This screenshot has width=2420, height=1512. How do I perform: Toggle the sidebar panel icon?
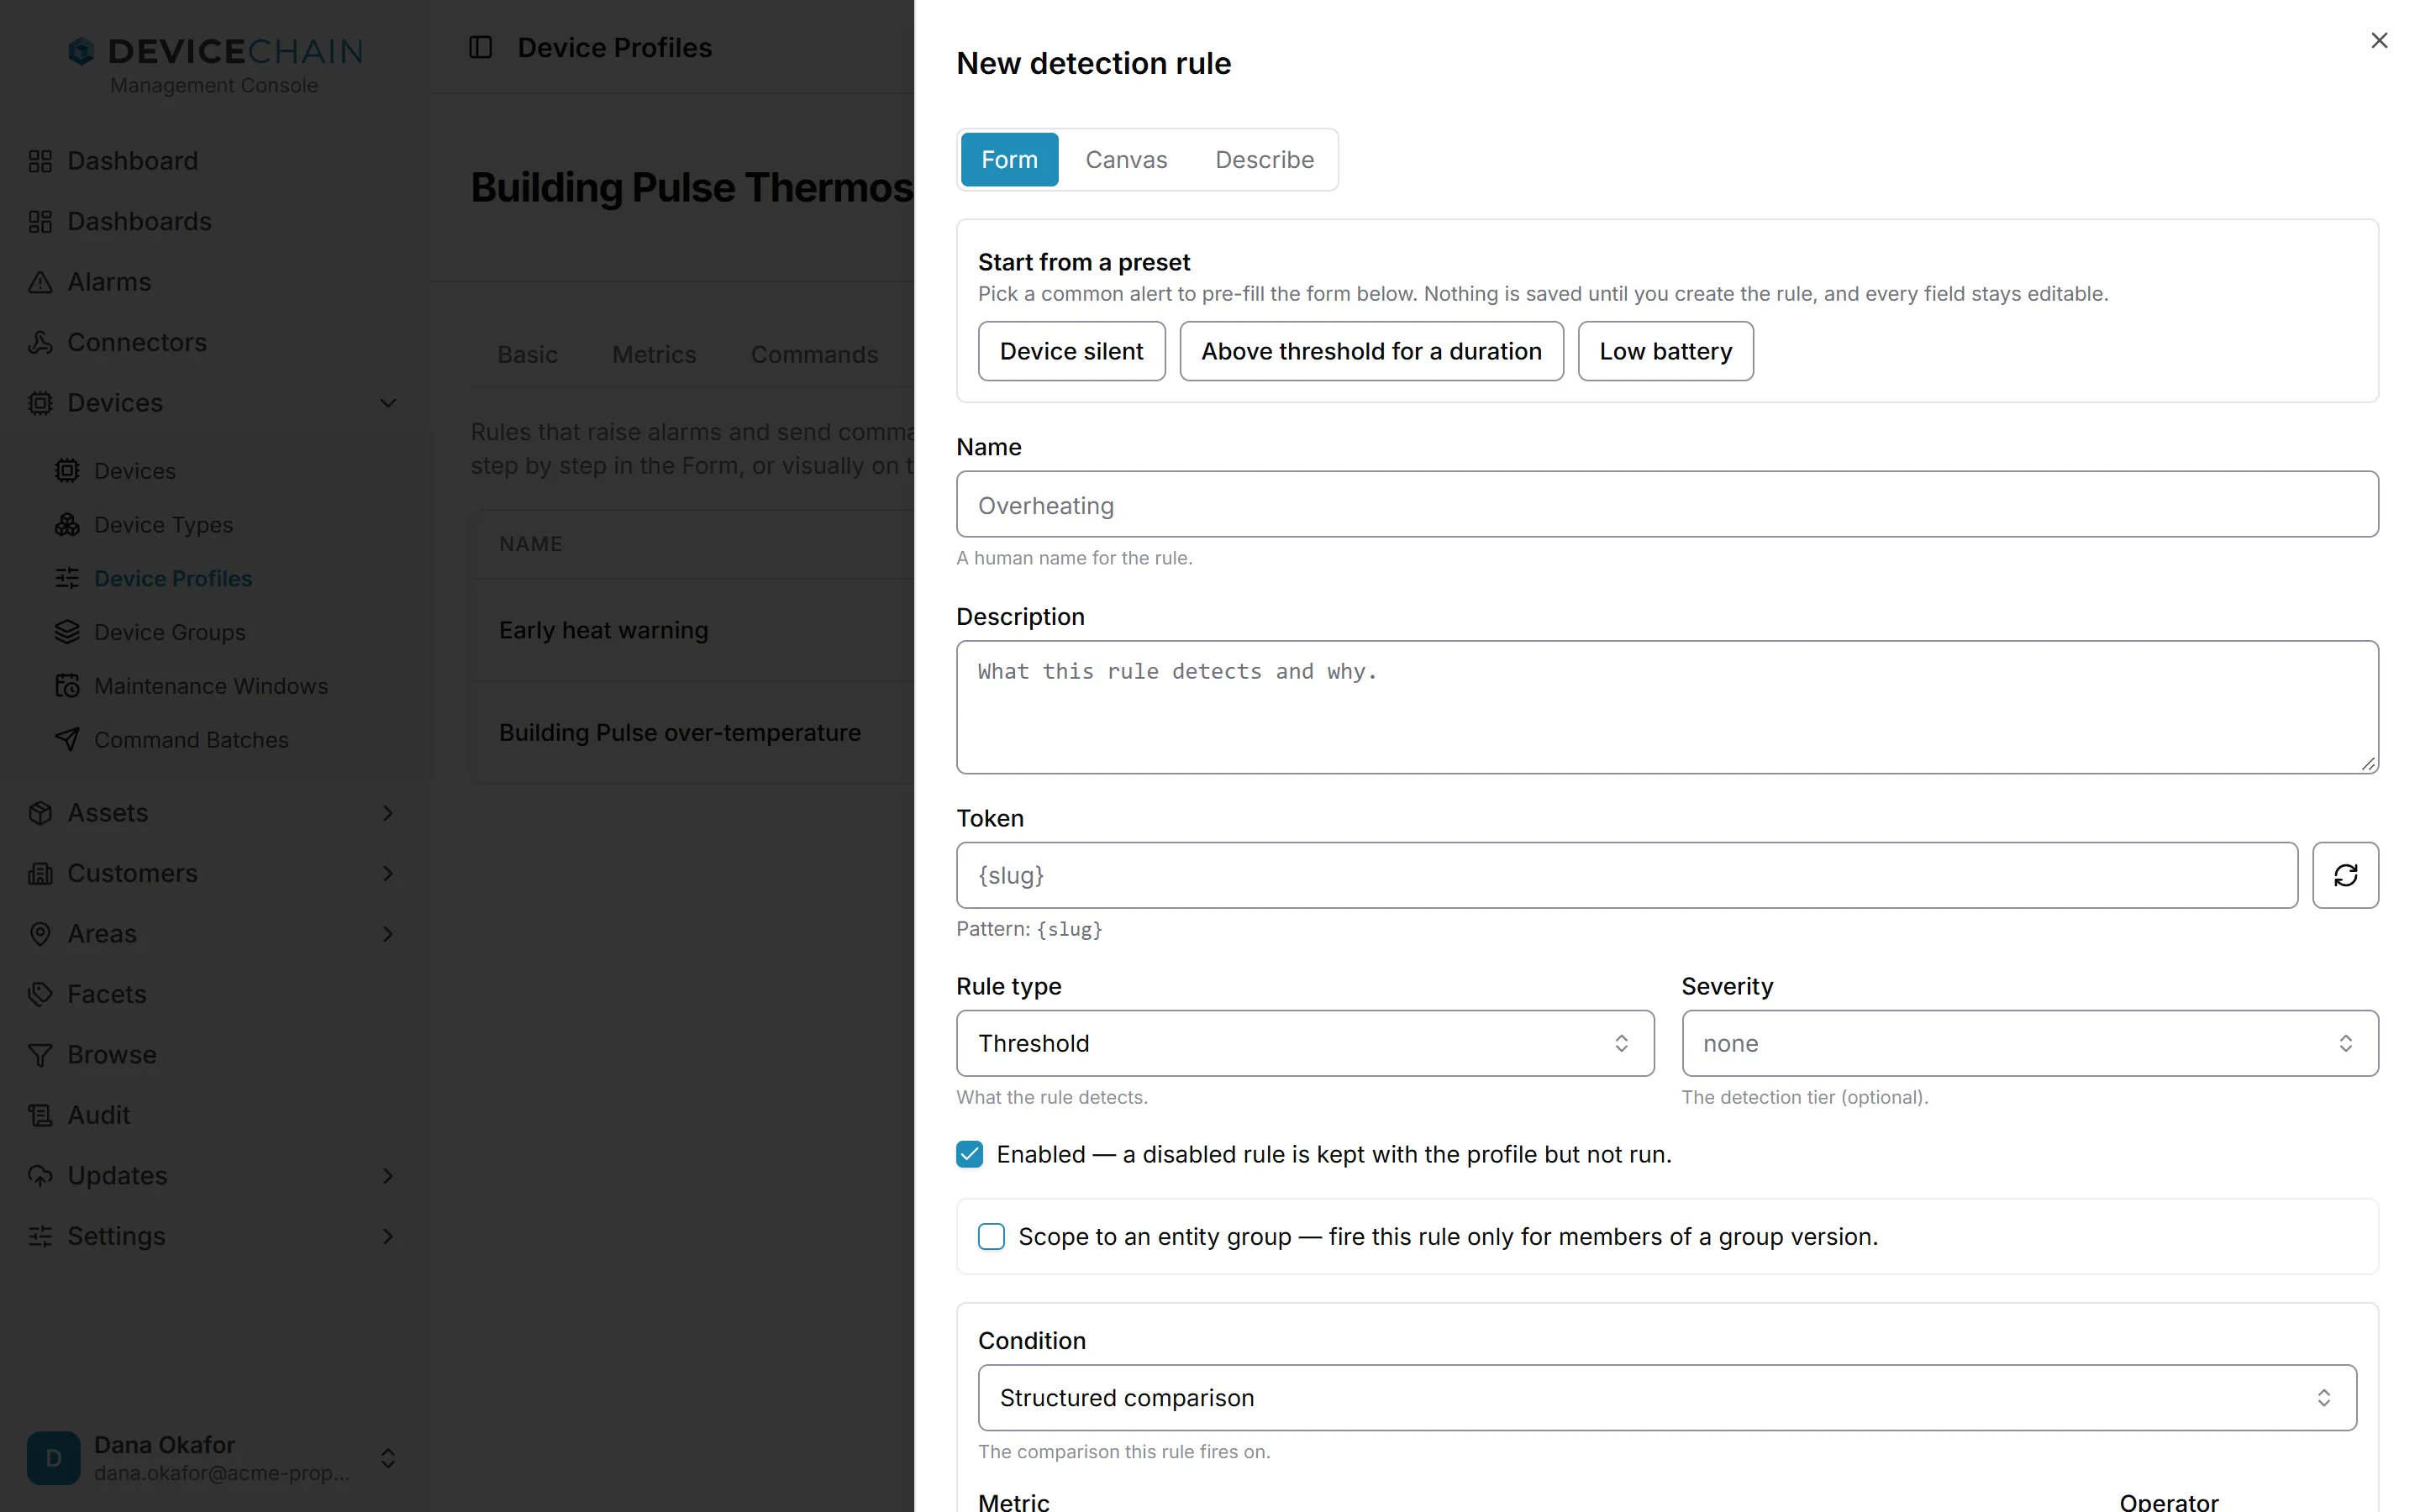pos(480,47)
